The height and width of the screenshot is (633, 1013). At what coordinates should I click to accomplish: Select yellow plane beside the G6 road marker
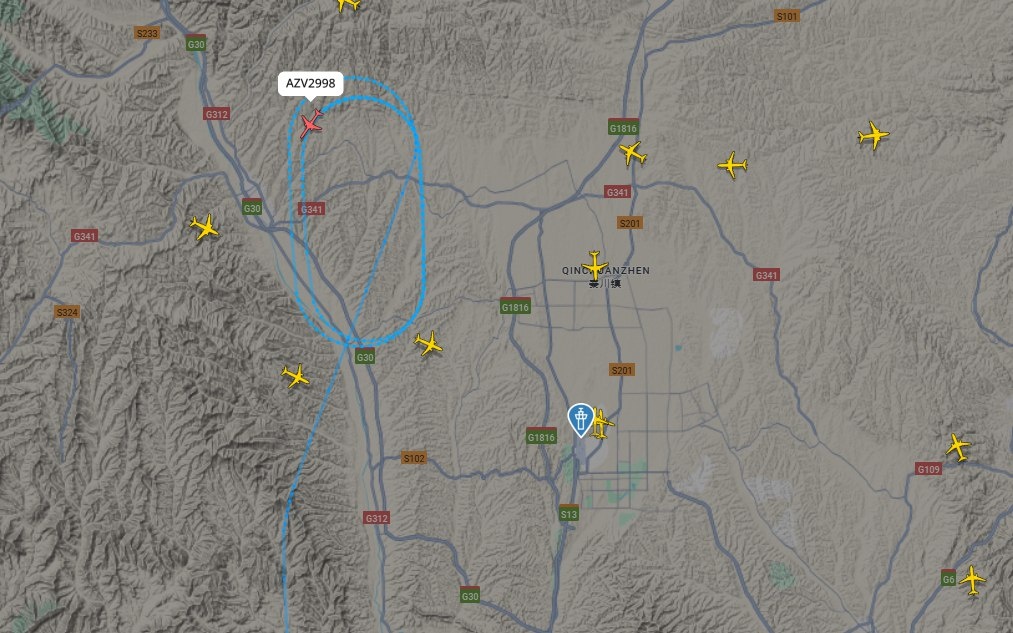[972, 580]
